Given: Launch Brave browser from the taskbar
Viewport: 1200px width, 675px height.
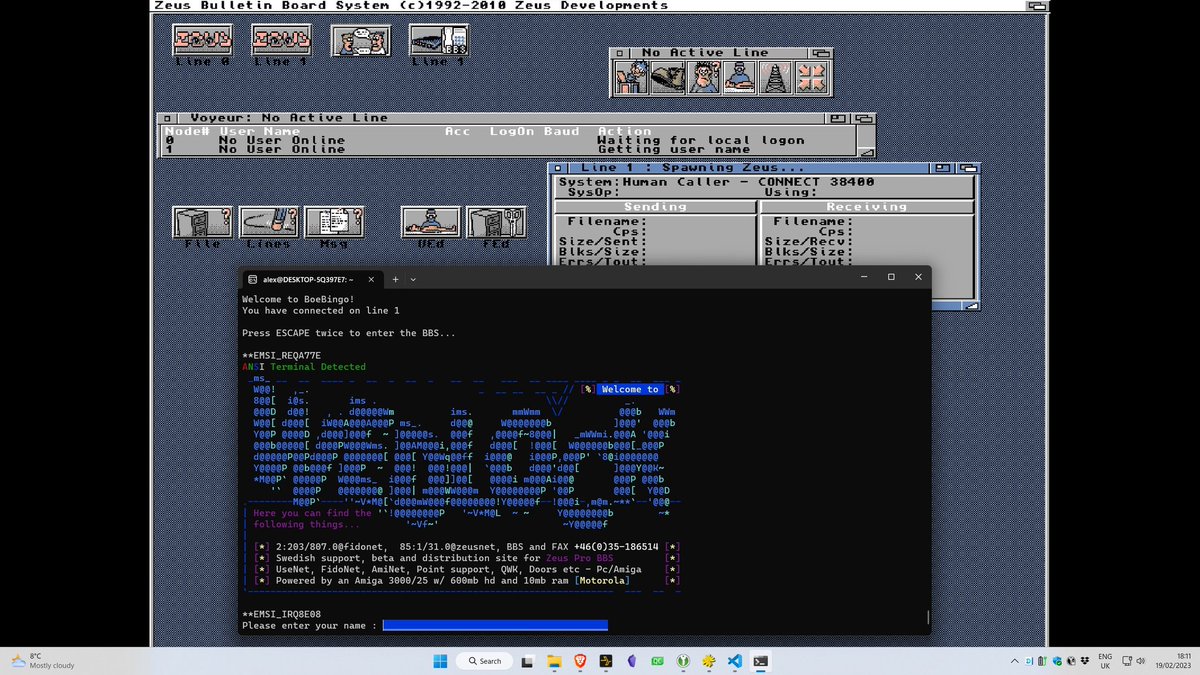Looking at the screenshot, I should pyautogui.click(x=579, y=661).
